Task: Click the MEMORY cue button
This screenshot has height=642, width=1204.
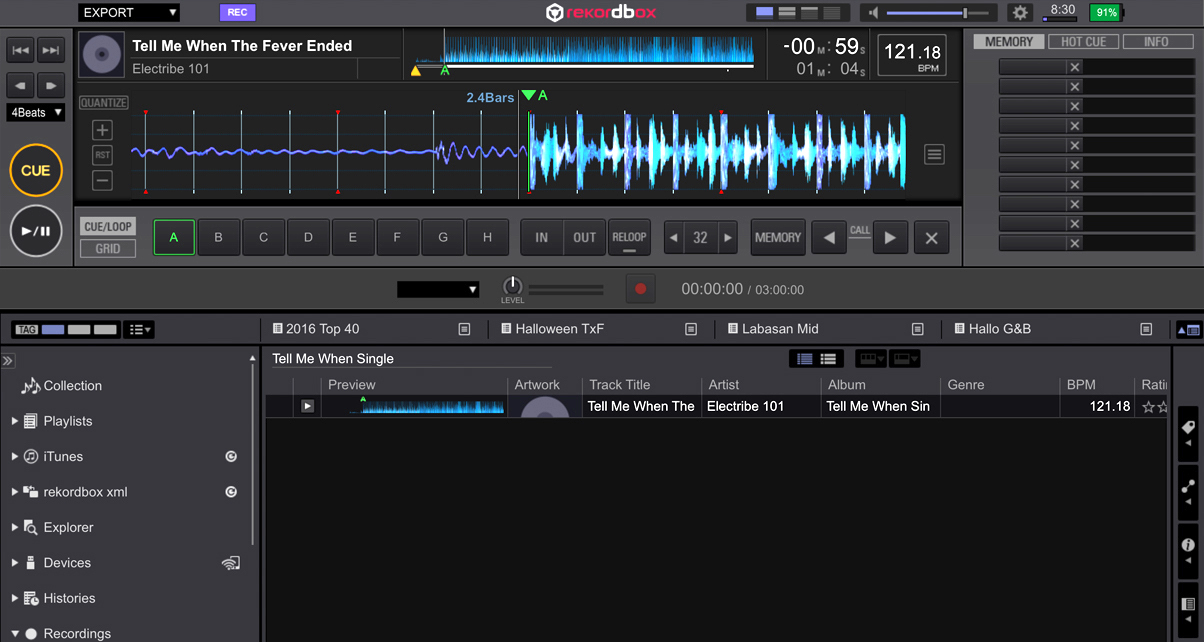Action: (x=778, y=238)
